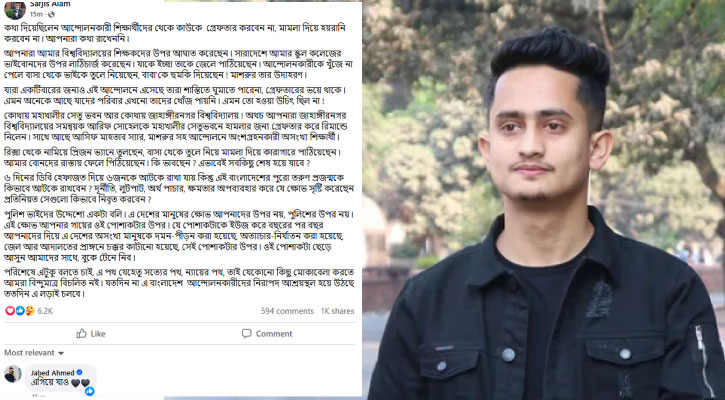725x400 pixels.
Task: Click the Care hug reaction emoji
Action: [x=29, y=311]
